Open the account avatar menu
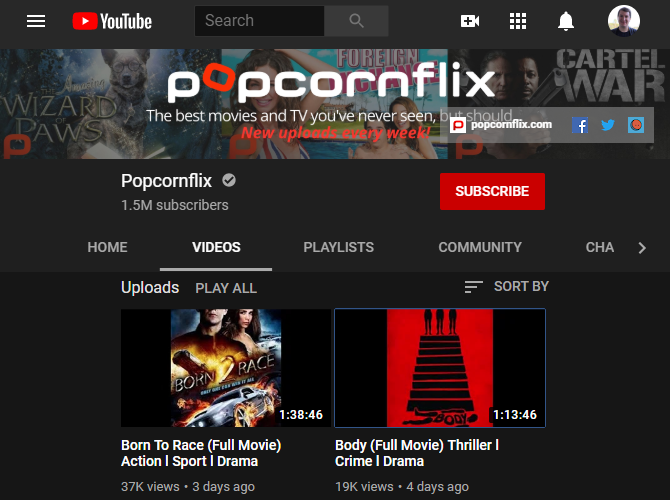This screenshot has height=500, width=670. 624,21
